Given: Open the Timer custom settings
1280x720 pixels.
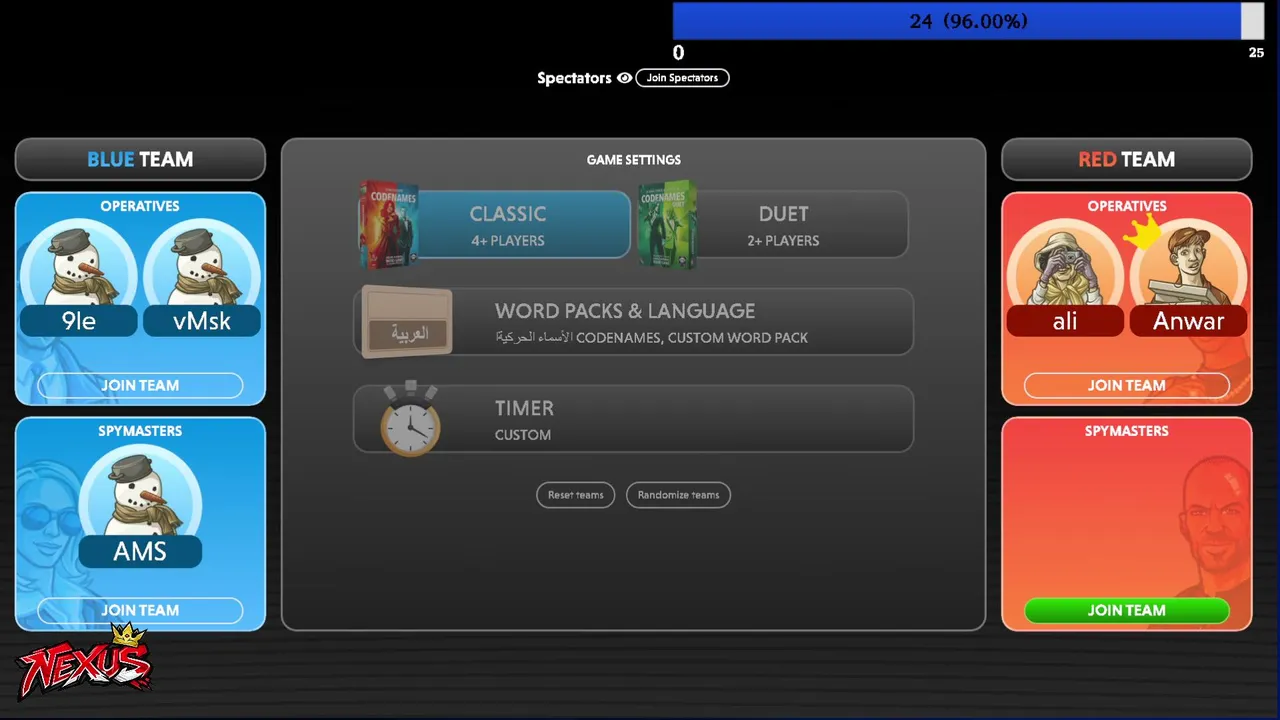Looking at the screenshot, I should coord(633,419).
